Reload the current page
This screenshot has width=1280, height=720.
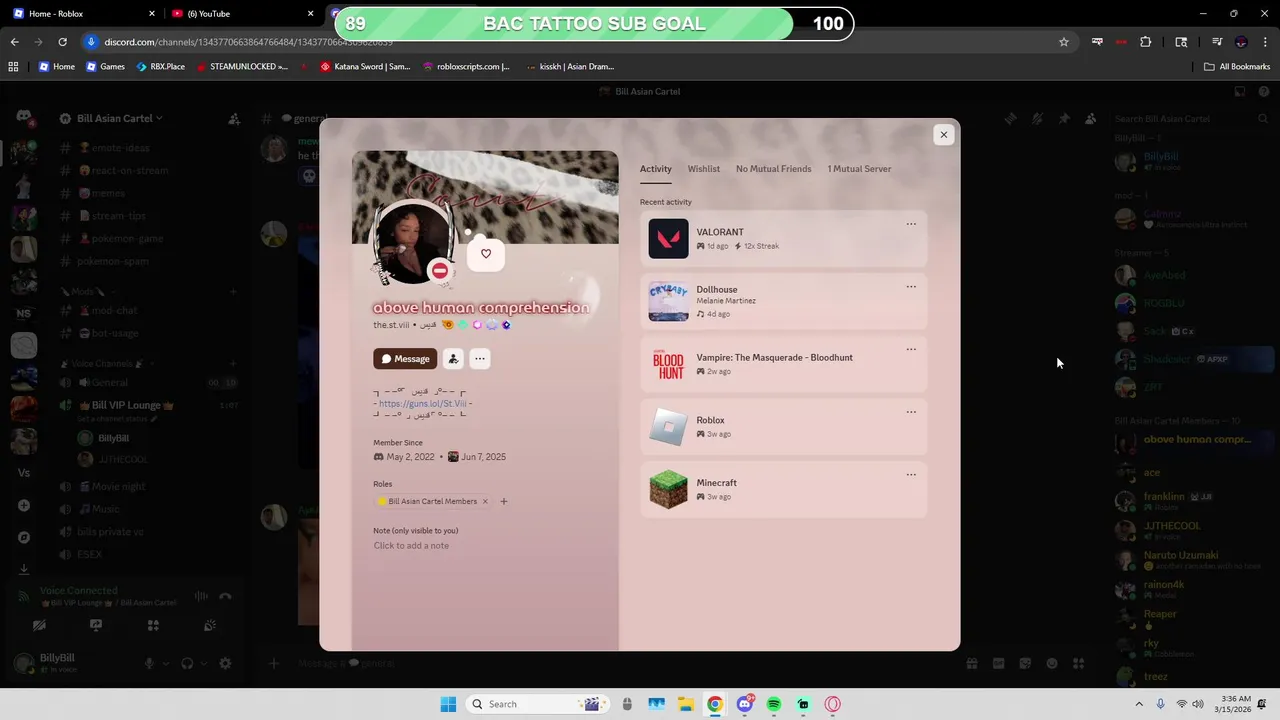click(x=62, y=42)
